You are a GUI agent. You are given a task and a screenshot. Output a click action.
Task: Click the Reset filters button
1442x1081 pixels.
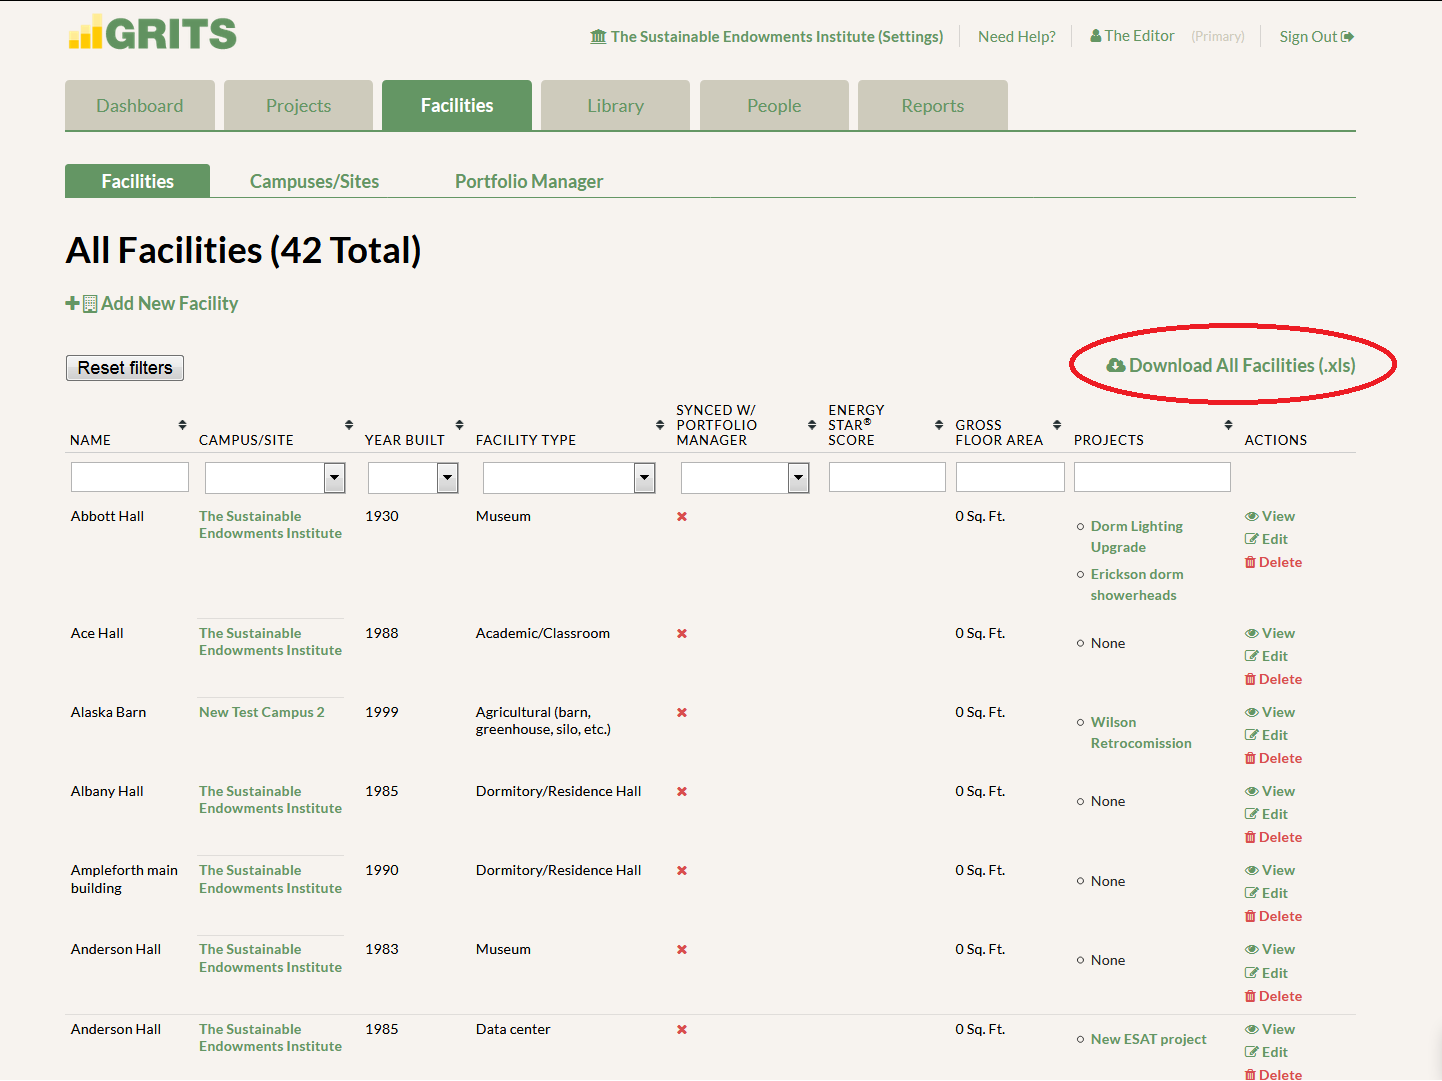[125, 368]
